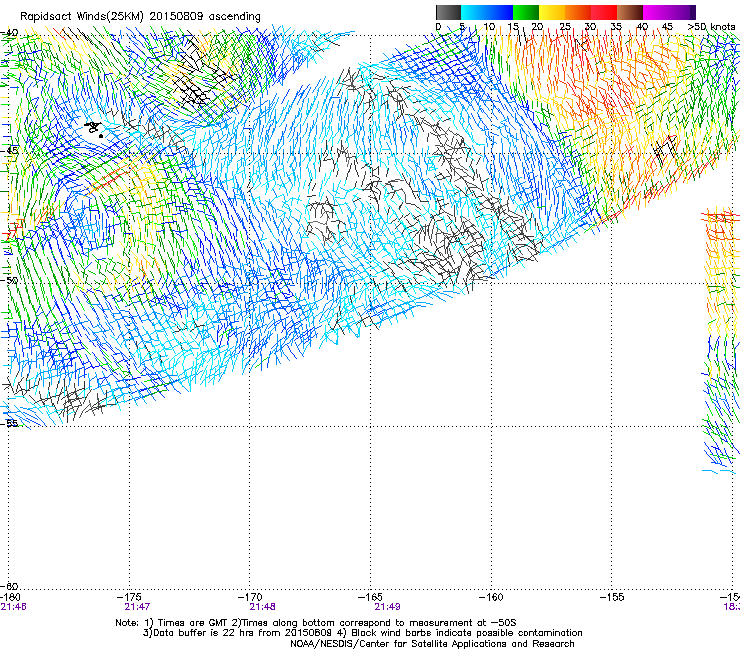Click the '-155' longitude axis label

(614, 597)
